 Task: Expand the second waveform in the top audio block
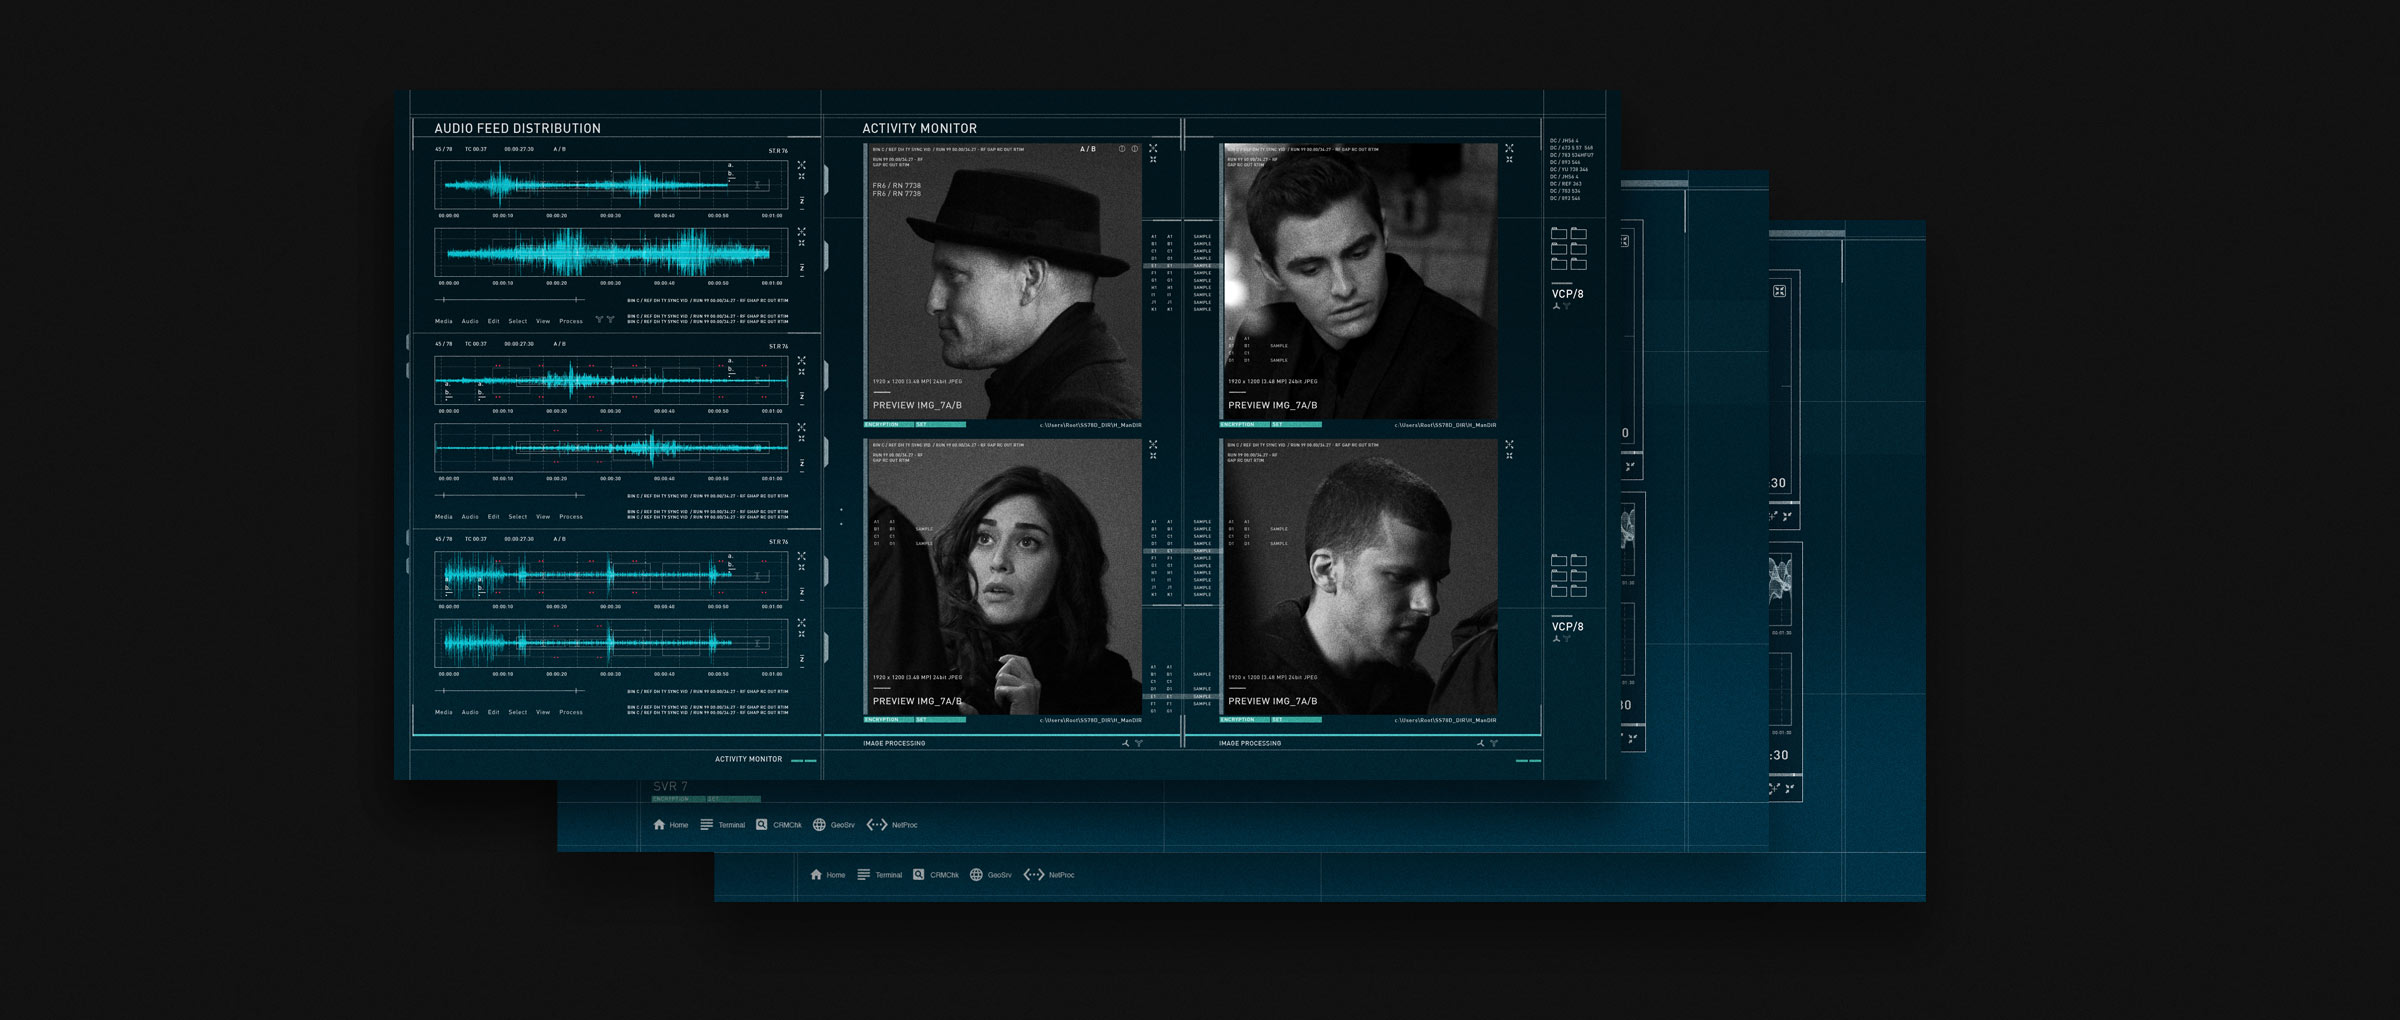click(x=801, y=231)
